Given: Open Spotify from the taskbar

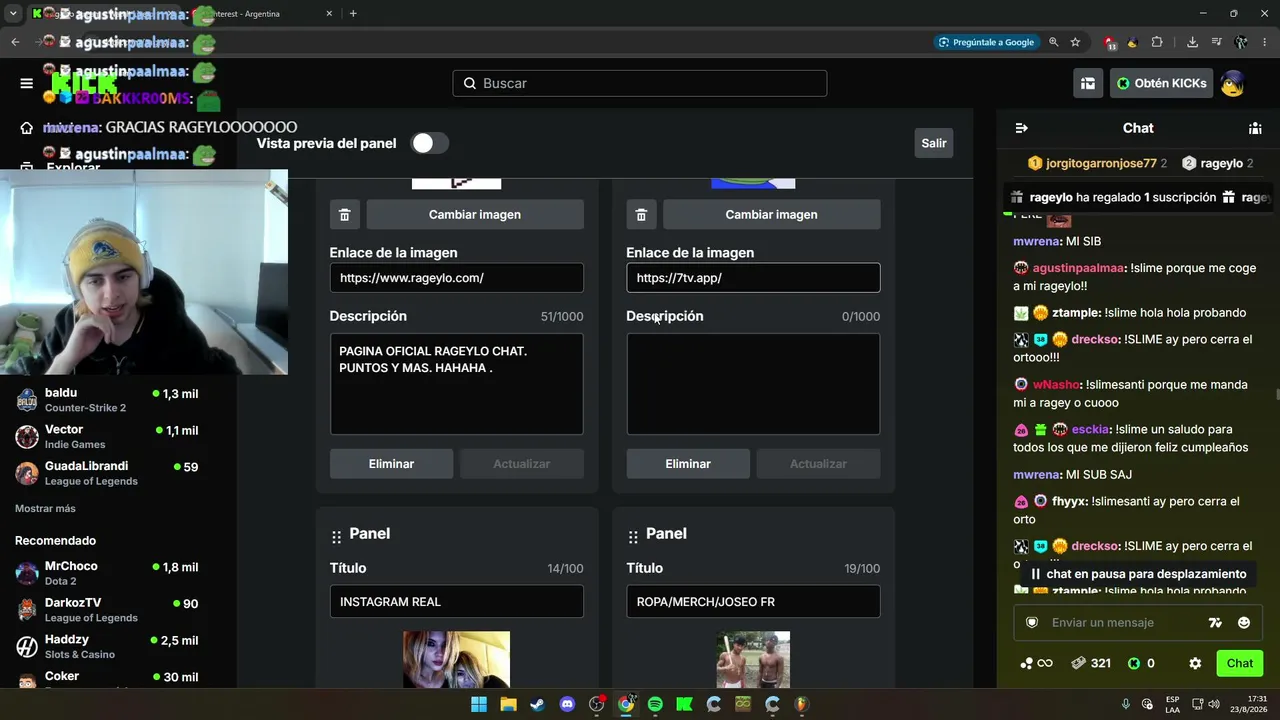Looking at the screenshot, I should 655,704.
